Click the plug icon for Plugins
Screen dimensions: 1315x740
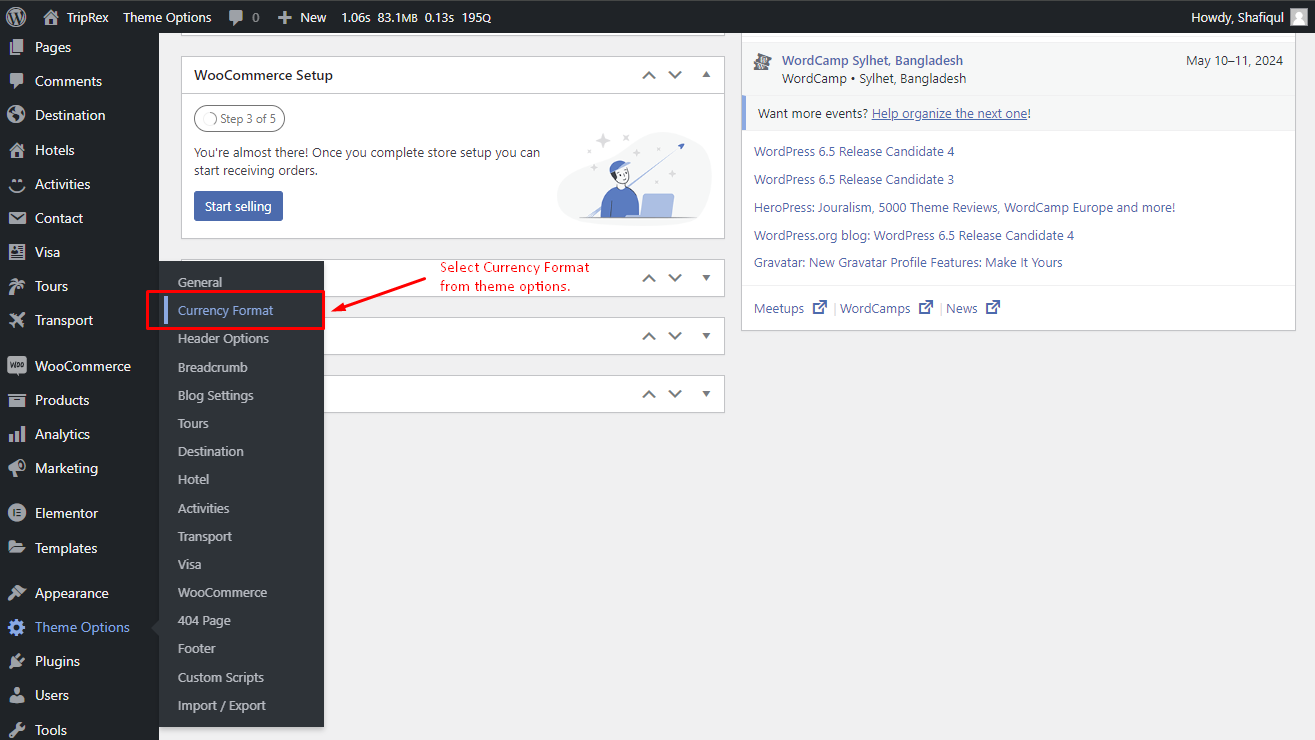(x=16, y=661)
